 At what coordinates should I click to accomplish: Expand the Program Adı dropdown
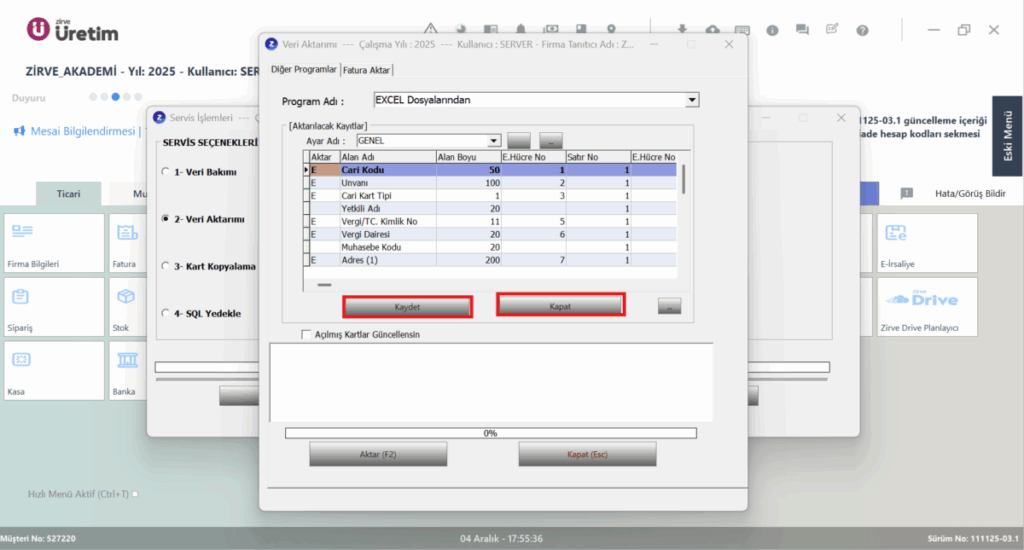click(x=692, y=100)
